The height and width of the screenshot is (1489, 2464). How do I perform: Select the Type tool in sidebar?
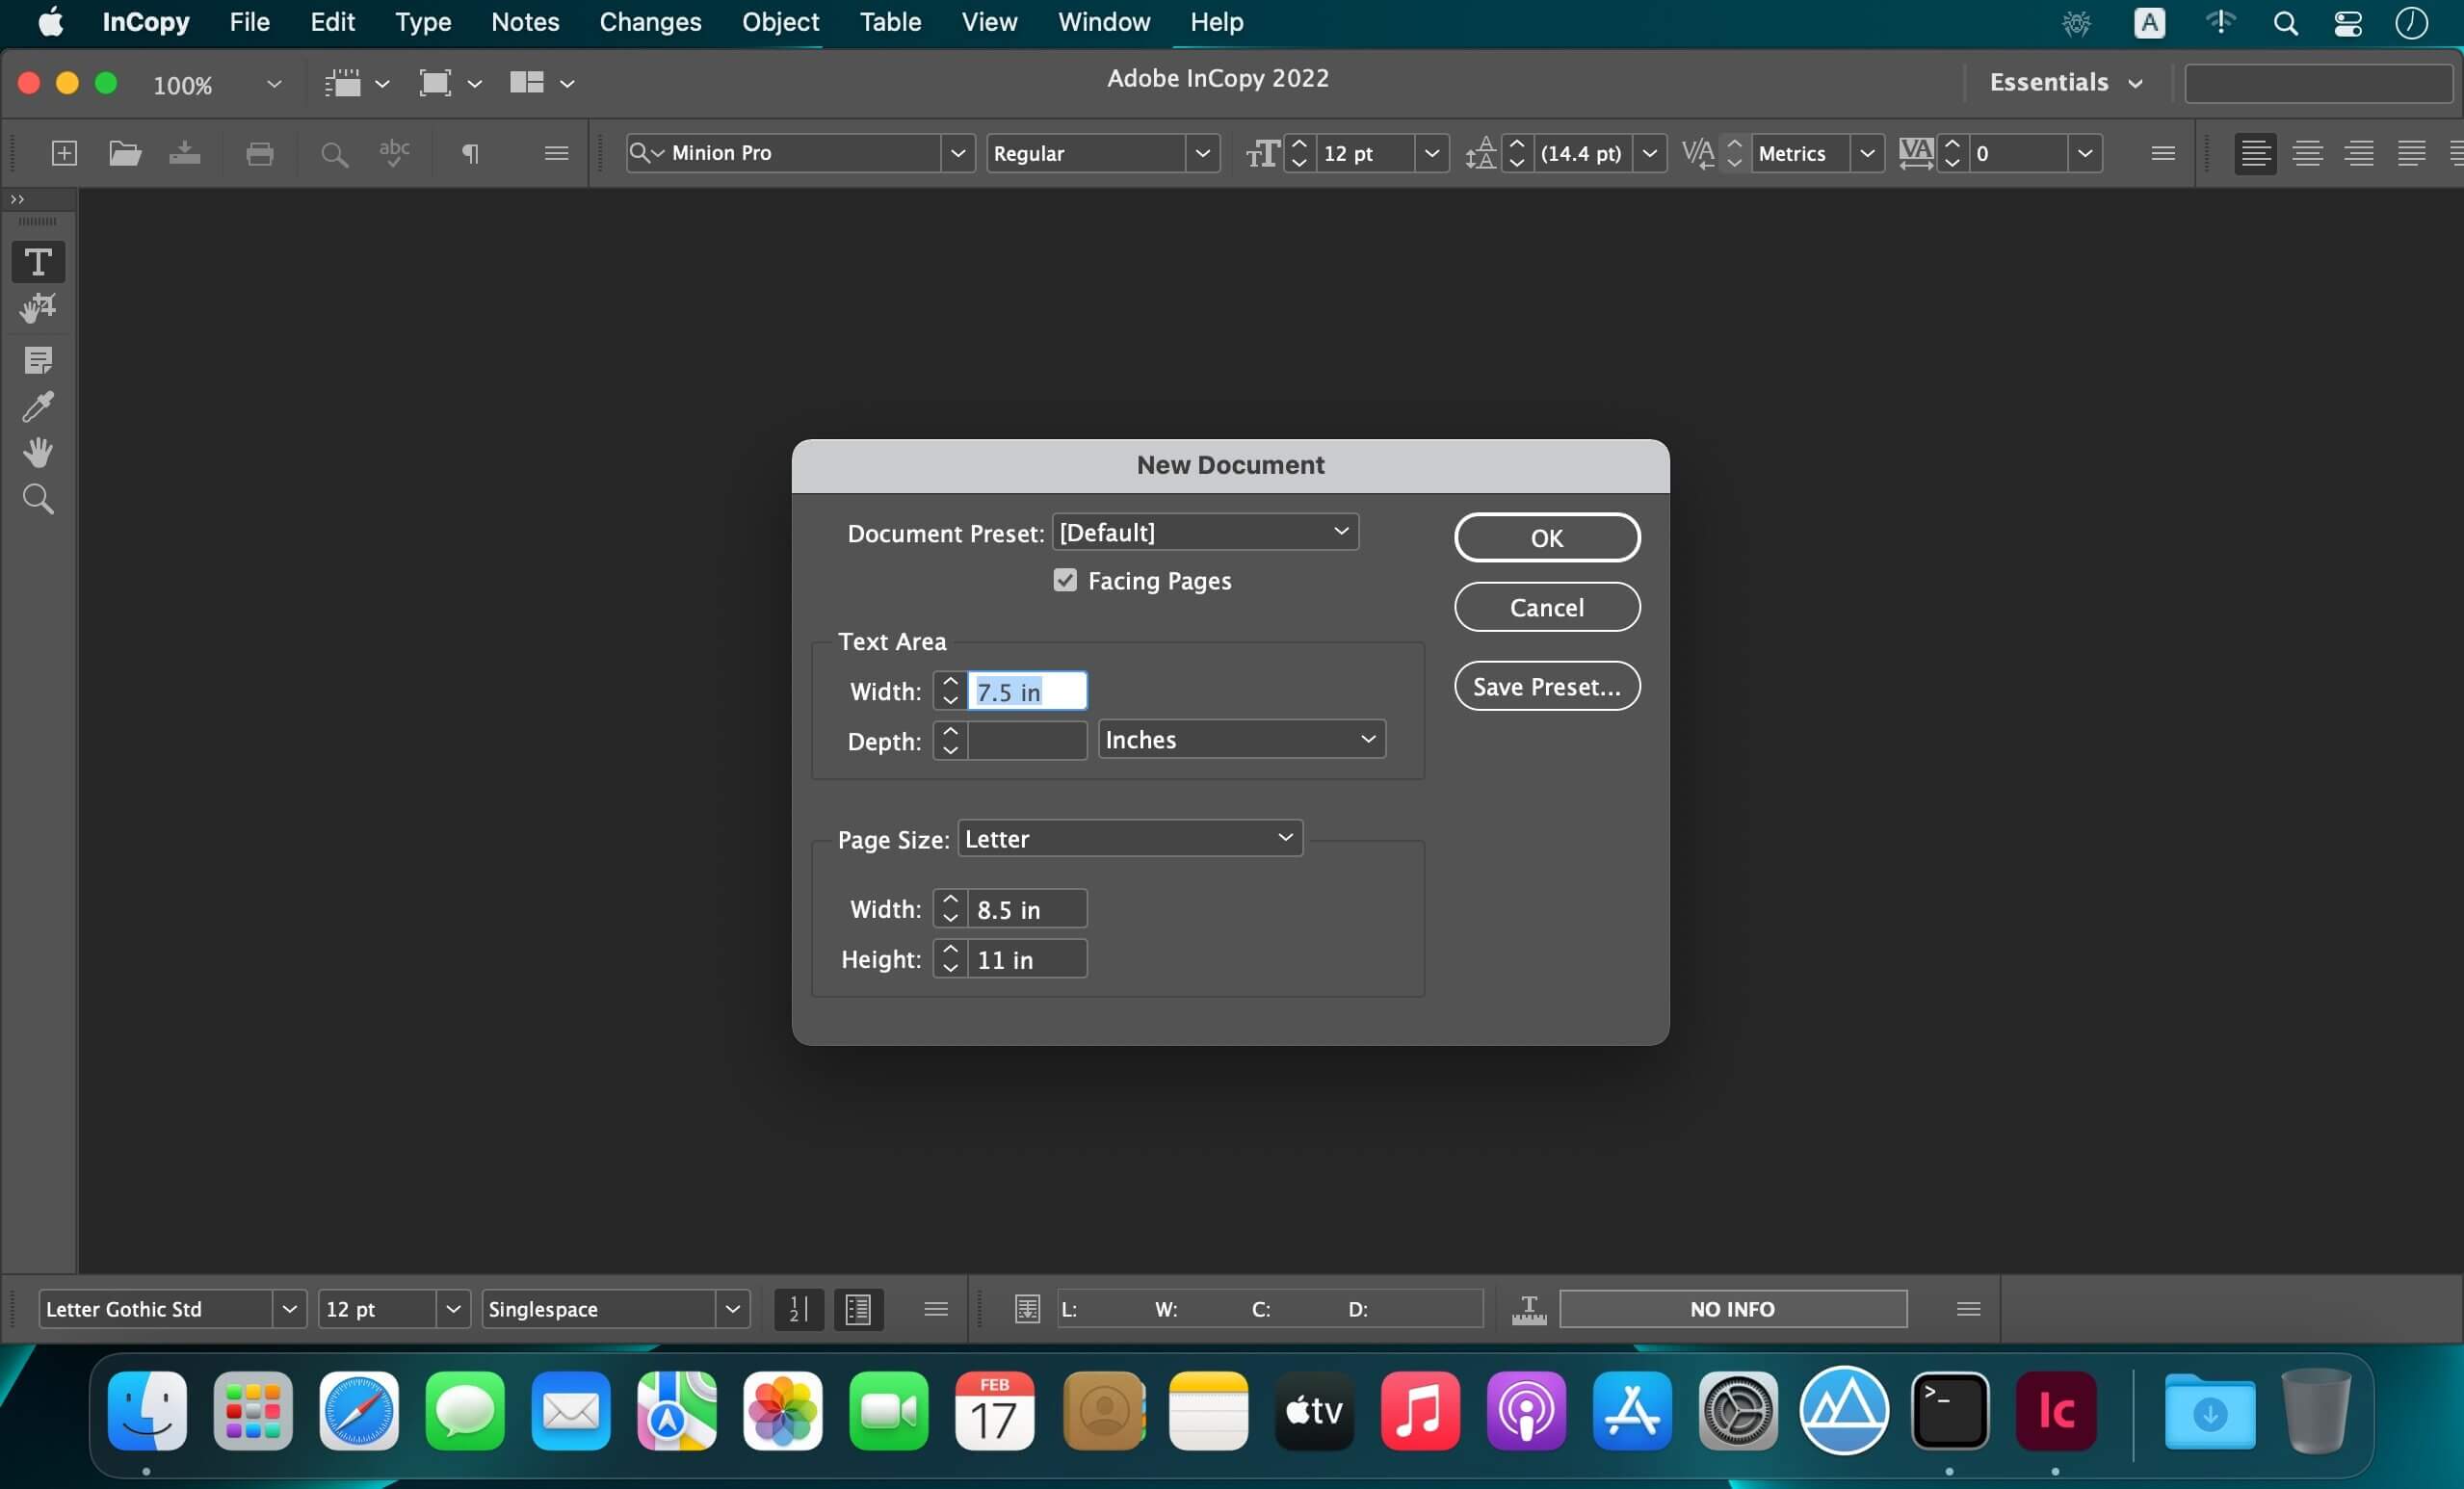coord(37,260)
